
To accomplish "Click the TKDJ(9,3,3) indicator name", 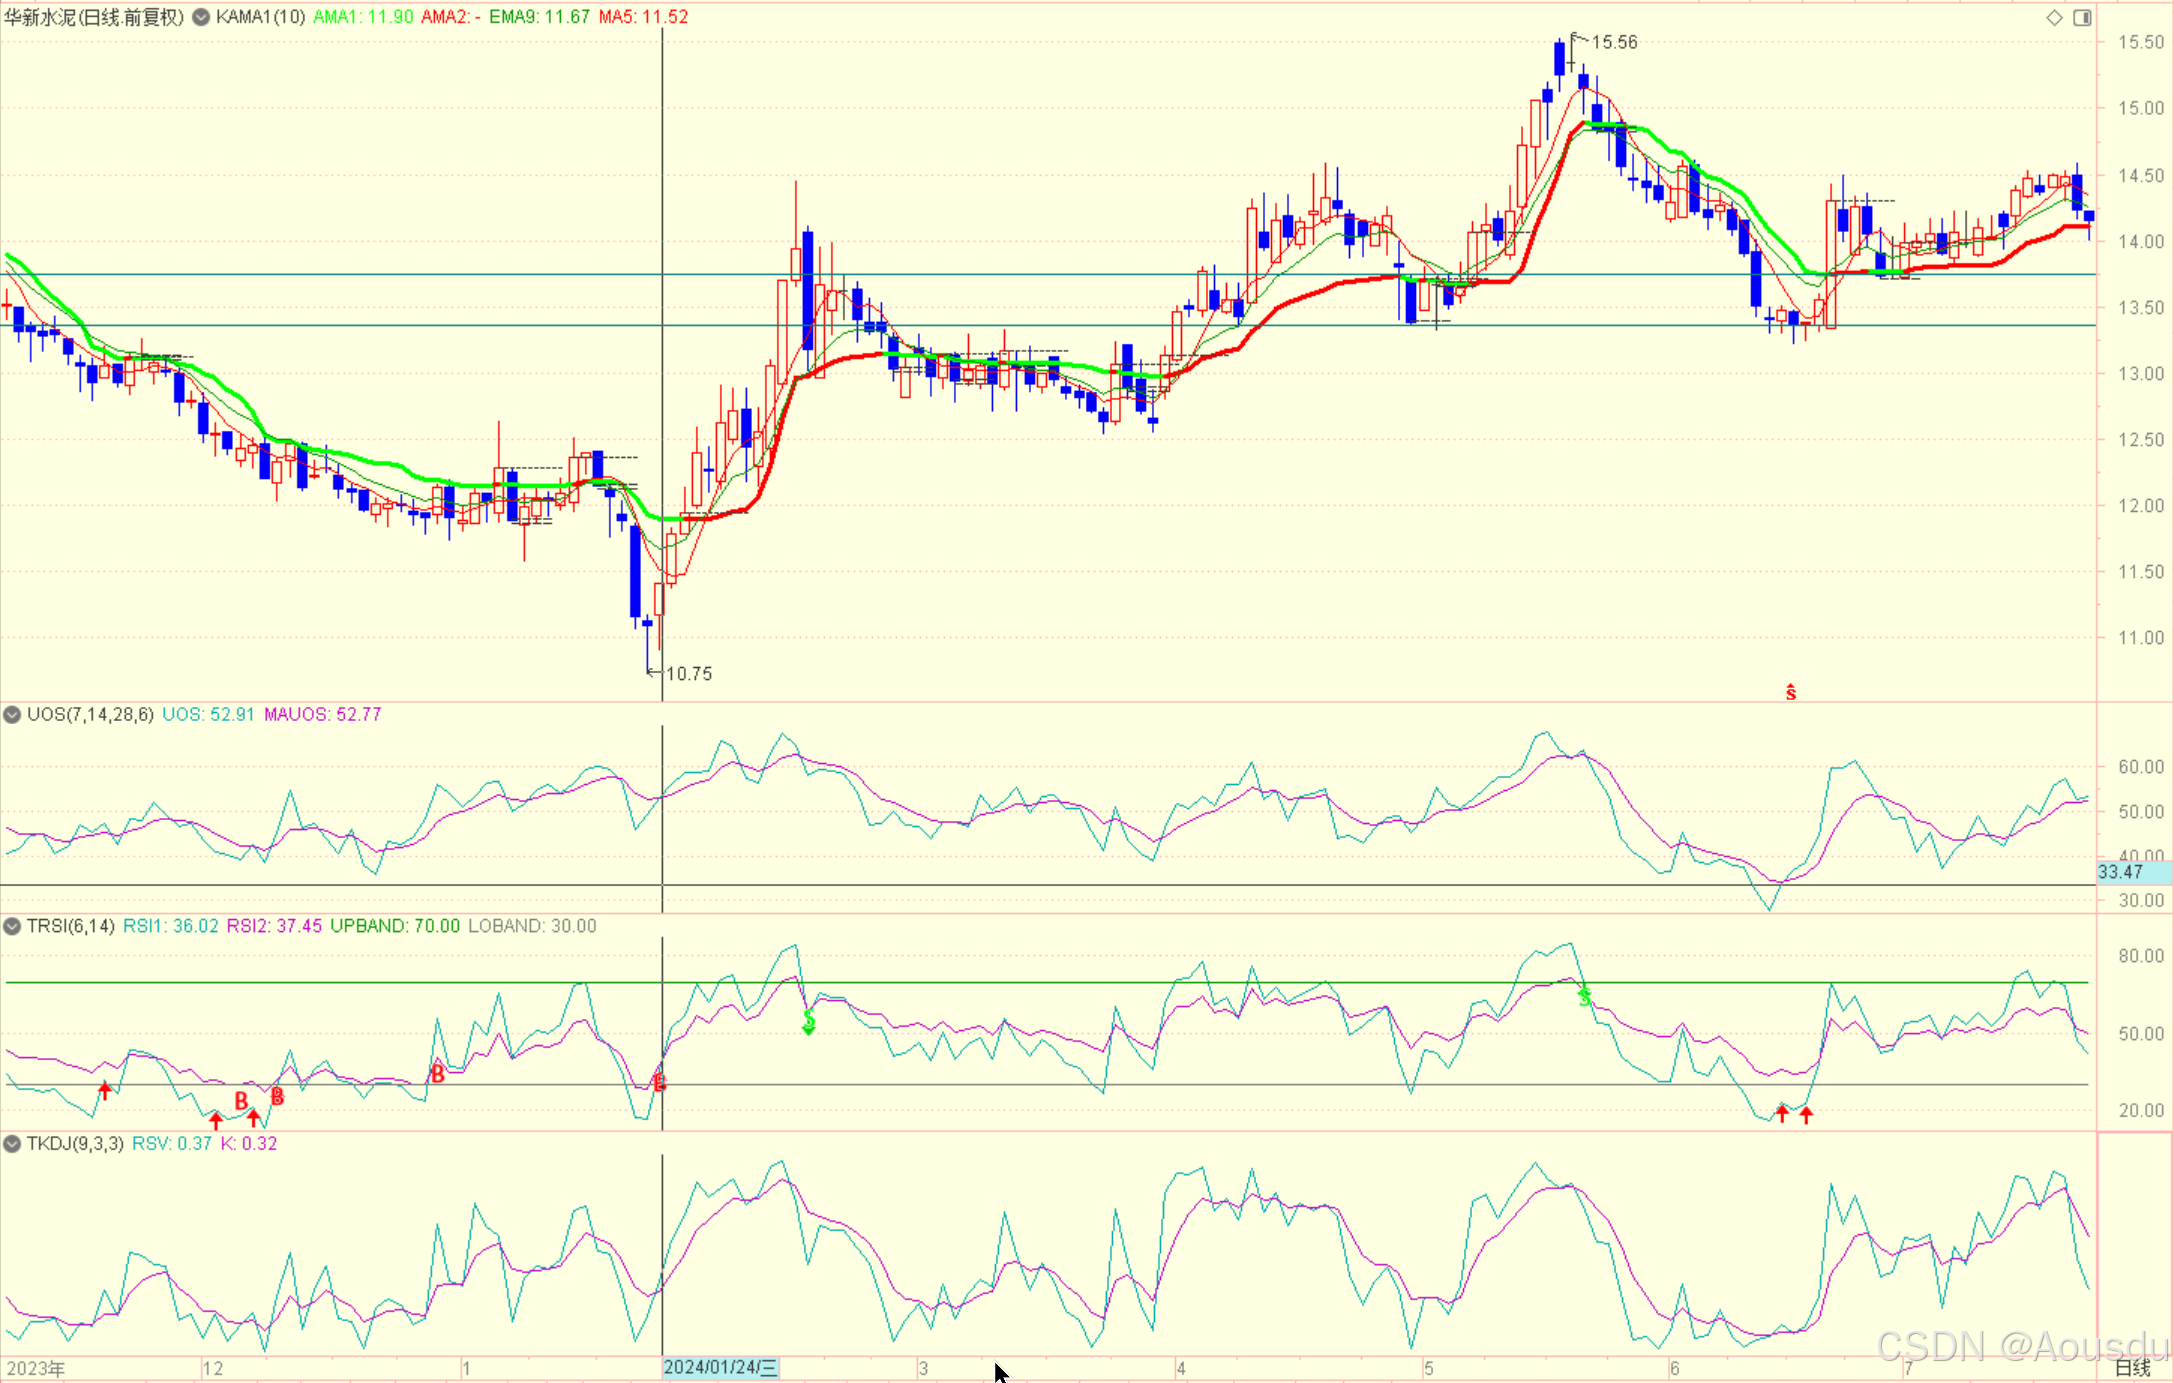I will 75,1143.
